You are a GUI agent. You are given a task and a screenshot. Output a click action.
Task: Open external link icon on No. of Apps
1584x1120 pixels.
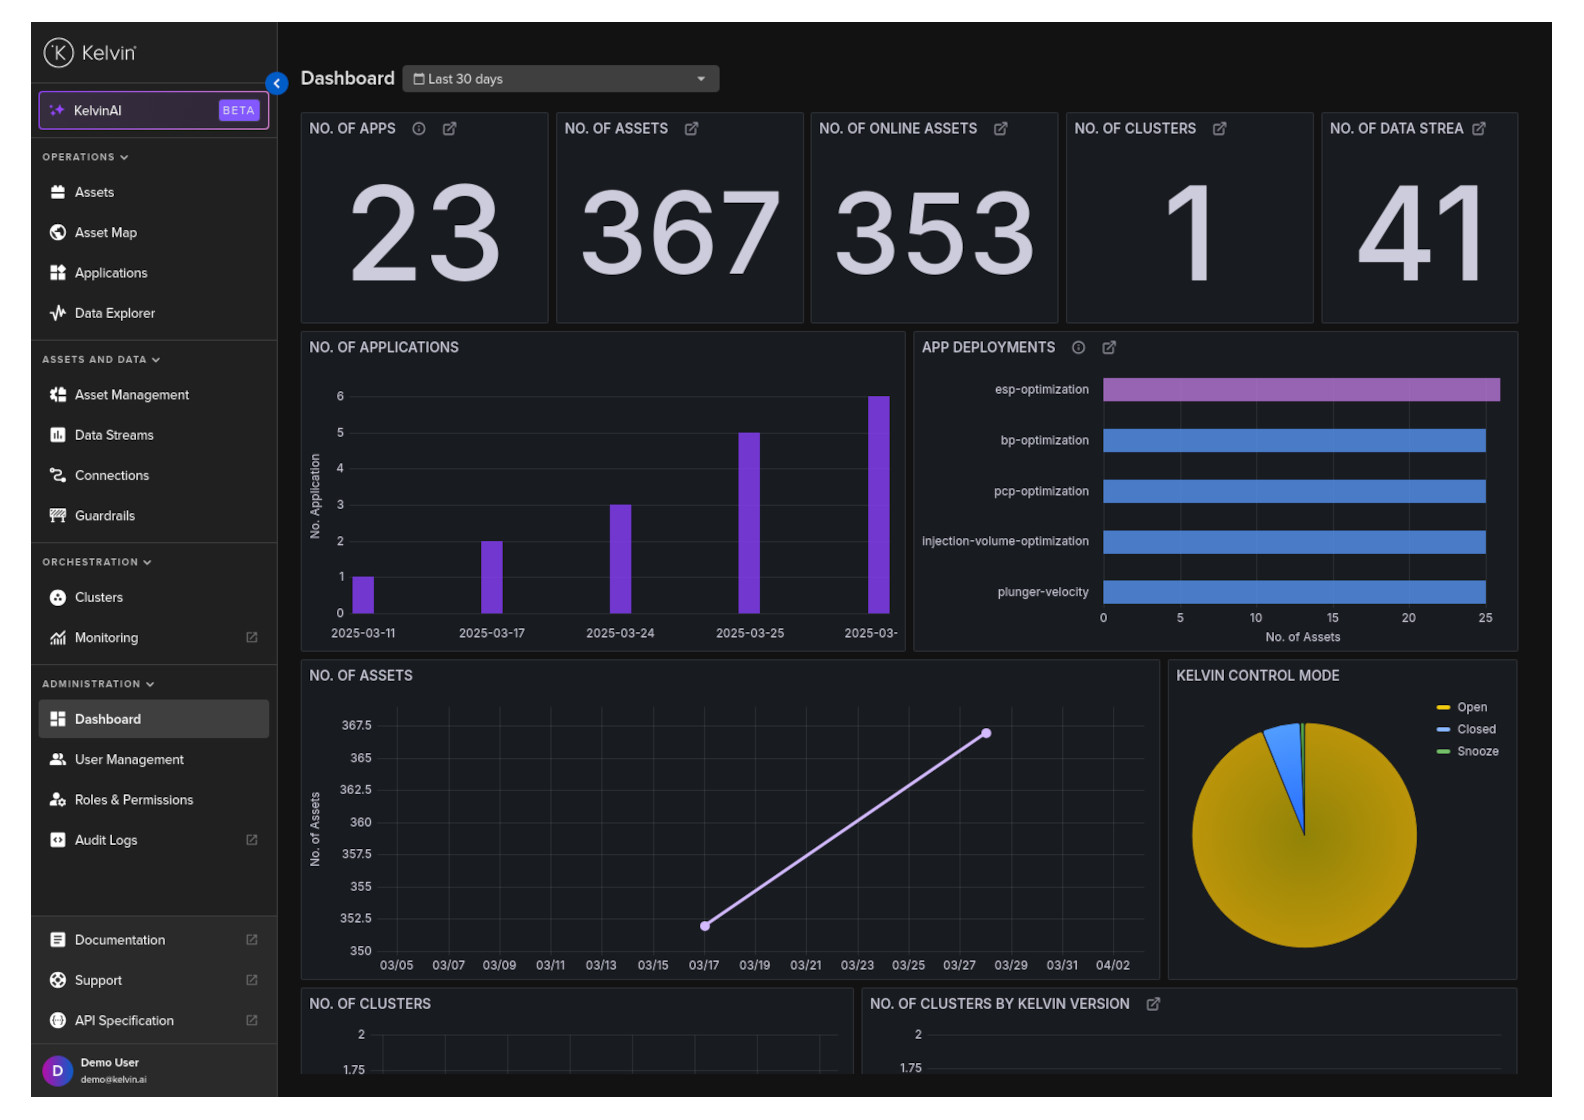tap(449, 129)
